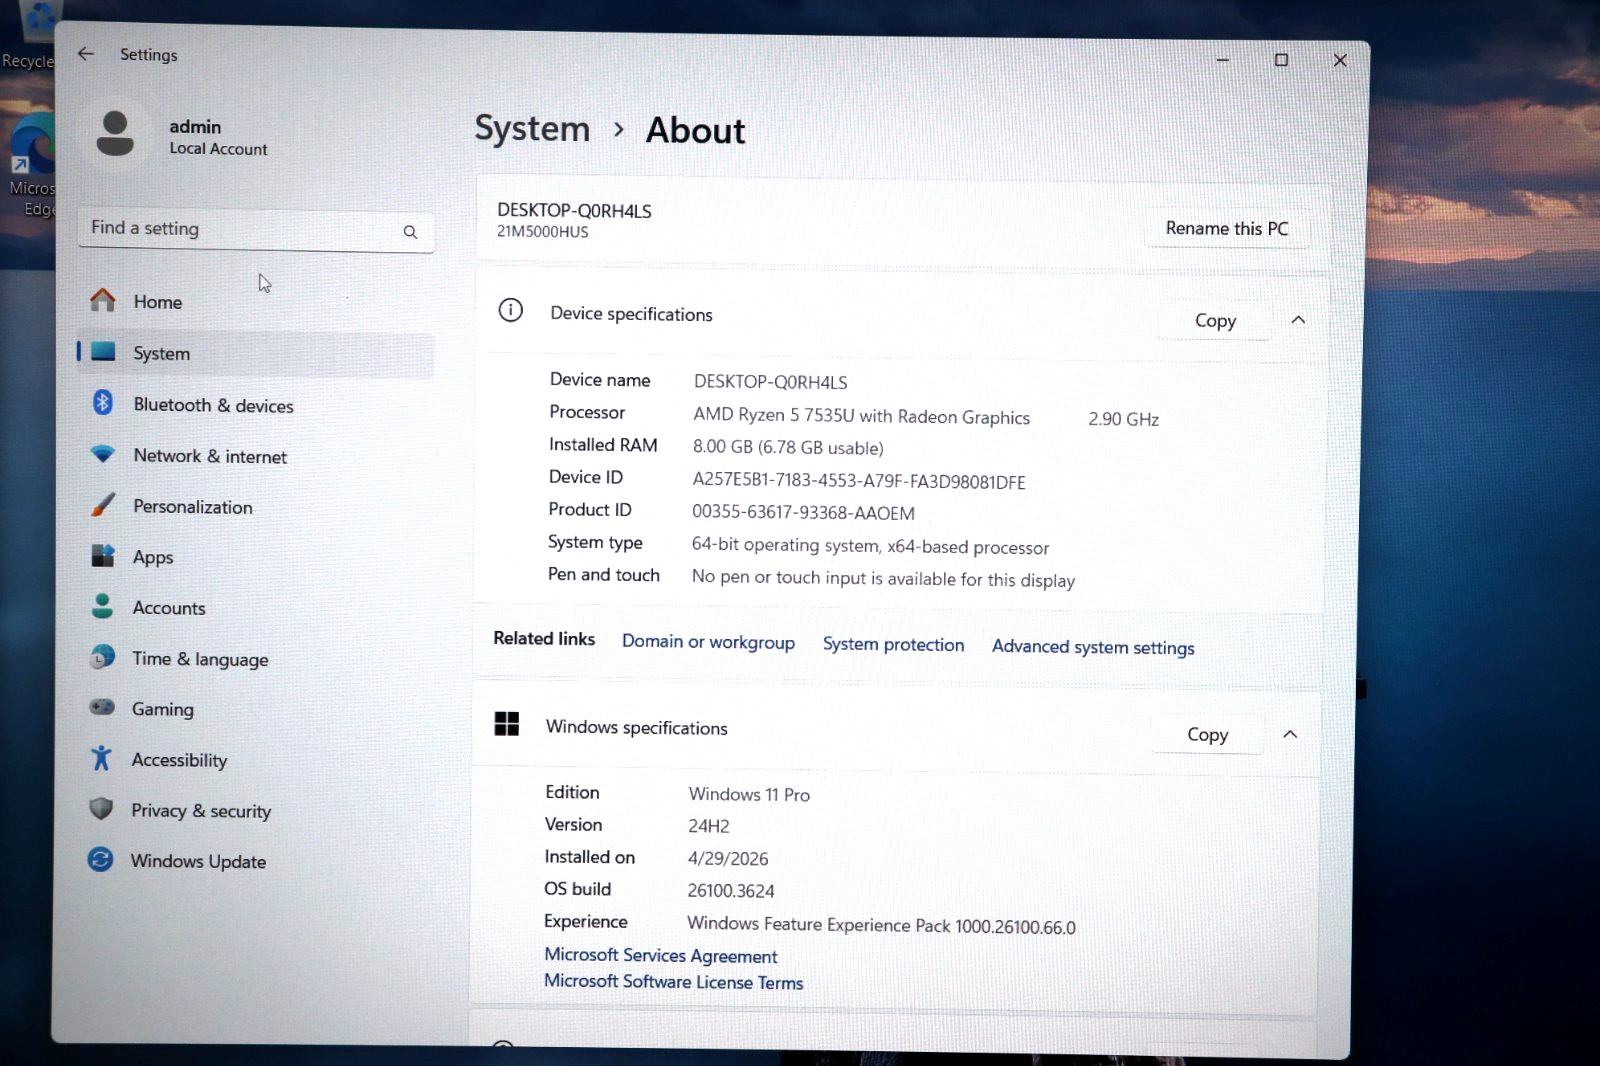Click the Accounts person icon

(x=102, y=606)
